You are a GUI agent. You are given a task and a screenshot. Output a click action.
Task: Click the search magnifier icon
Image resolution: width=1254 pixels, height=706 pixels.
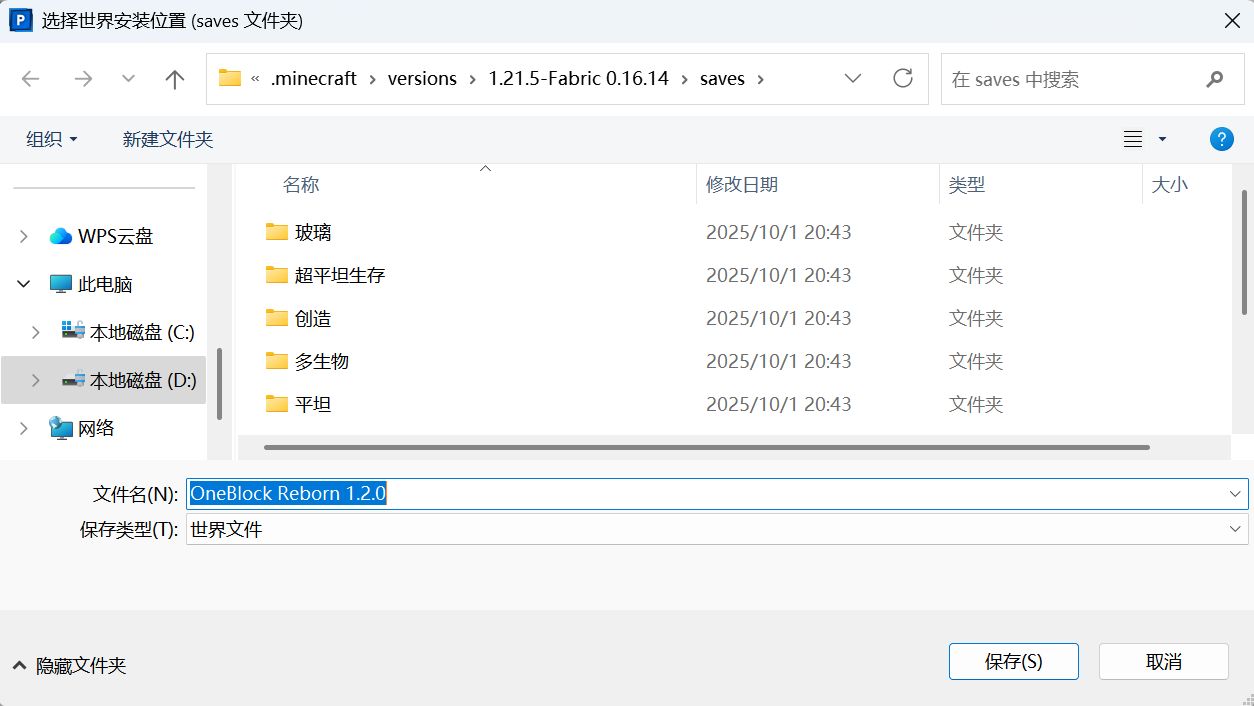pyautogui.click(x=1215, y=79)
